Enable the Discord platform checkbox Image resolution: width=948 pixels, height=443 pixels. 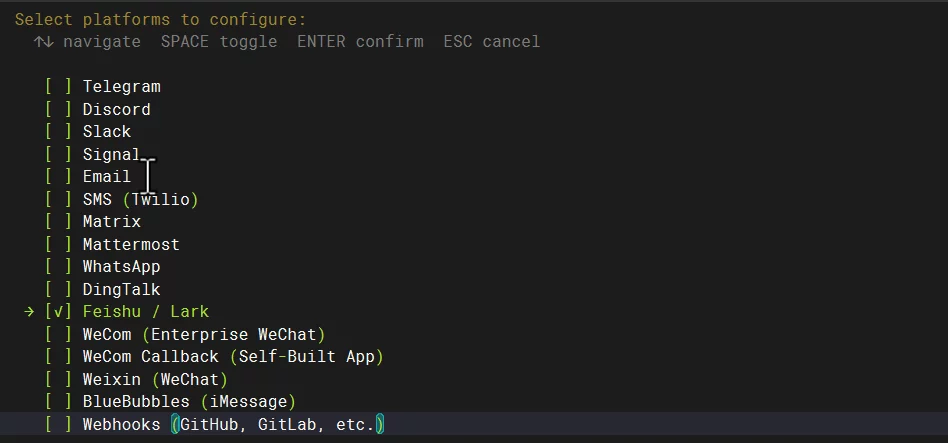(x=58, y=109)
